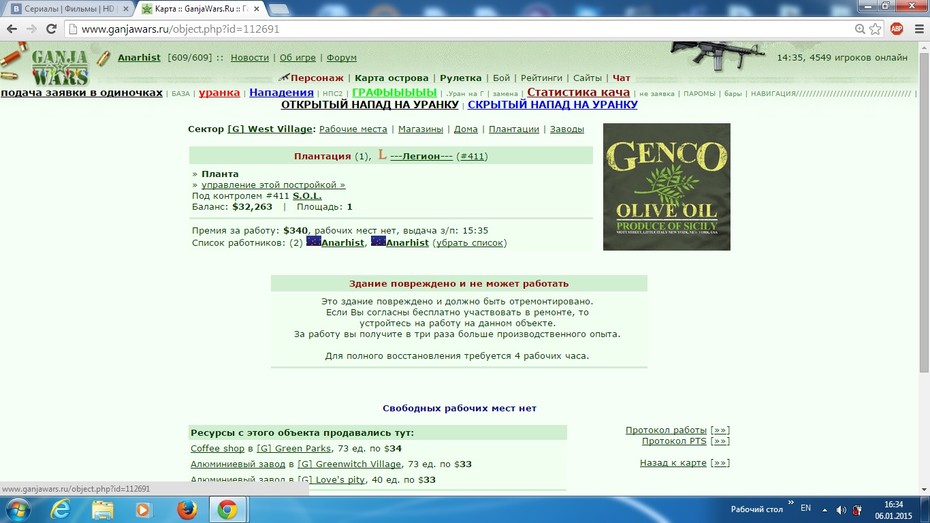Screen dimensions: 930x523
Task: Open the Windows Start button
Action: click(18, 509)
